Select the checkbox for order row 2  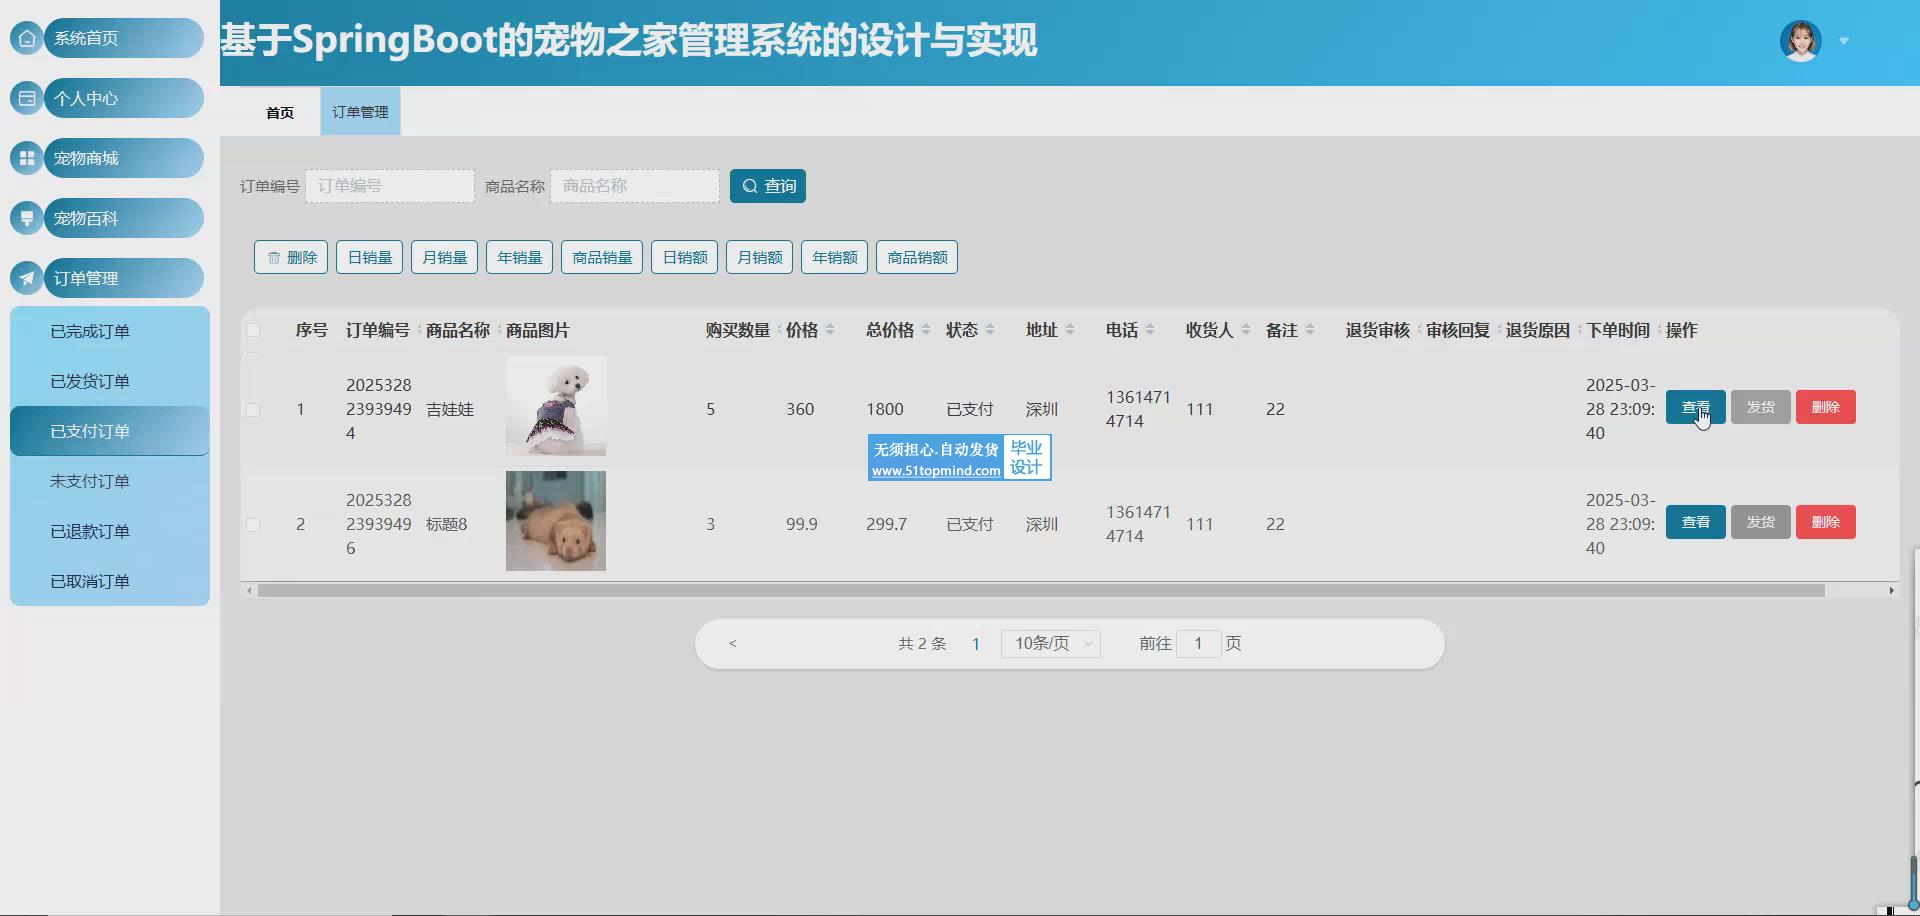pyautogui.click(x=253, y=525)
